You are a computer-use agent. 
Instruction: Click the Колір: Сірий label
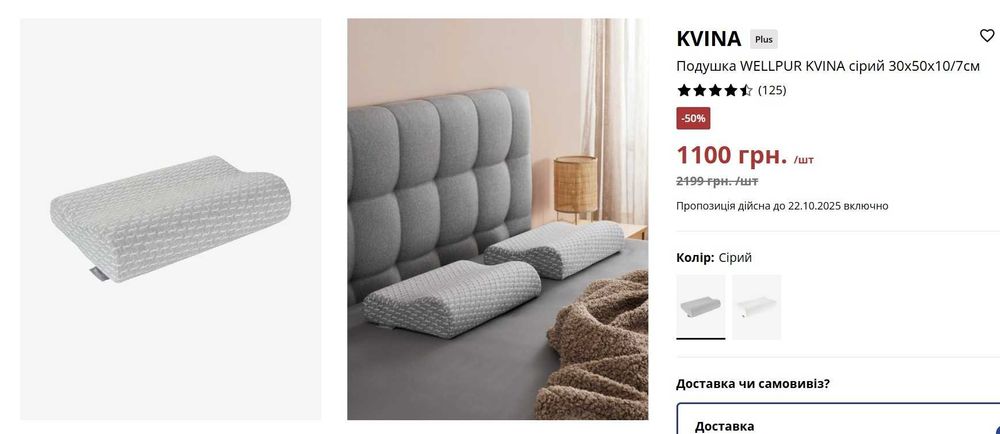click(x=714, y=257)
